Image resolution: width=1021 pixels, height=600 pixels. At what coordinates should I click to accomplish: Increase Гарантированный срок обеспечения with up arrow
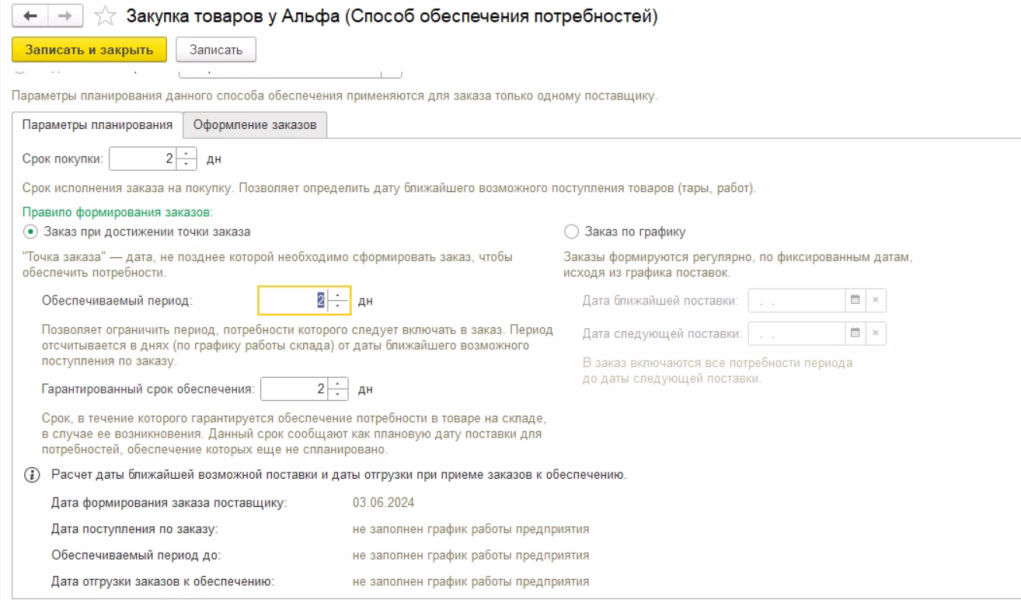[338, 383]
